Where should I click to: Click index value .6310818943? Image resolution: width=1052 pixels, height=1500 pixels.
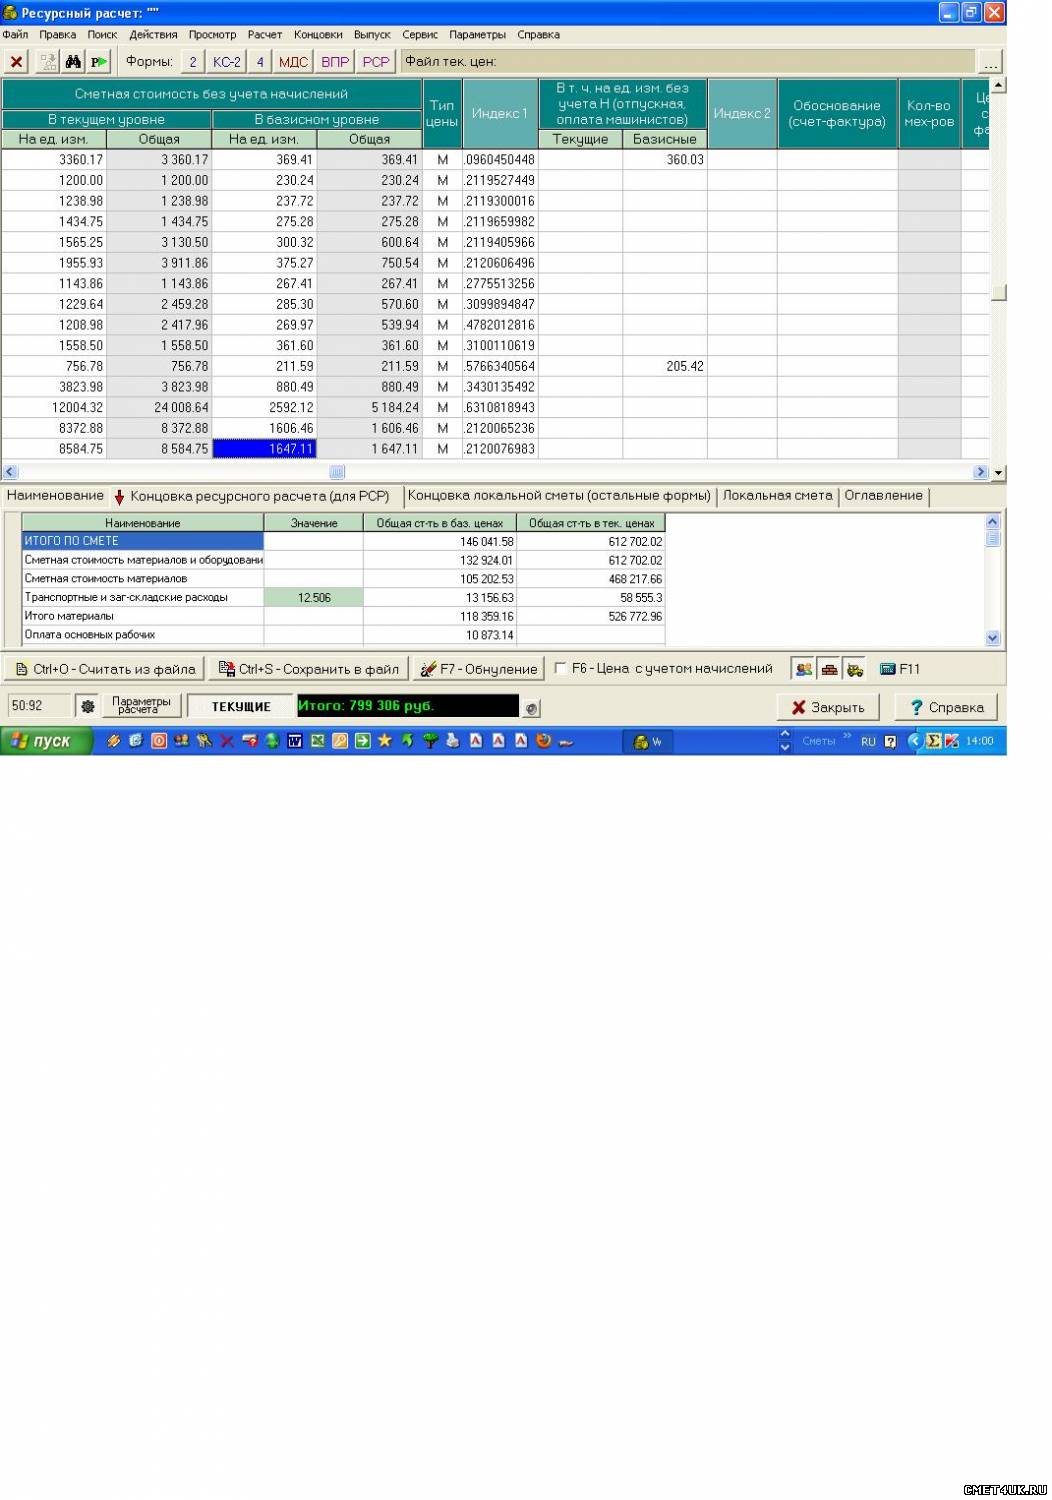(x=500, y=407)
